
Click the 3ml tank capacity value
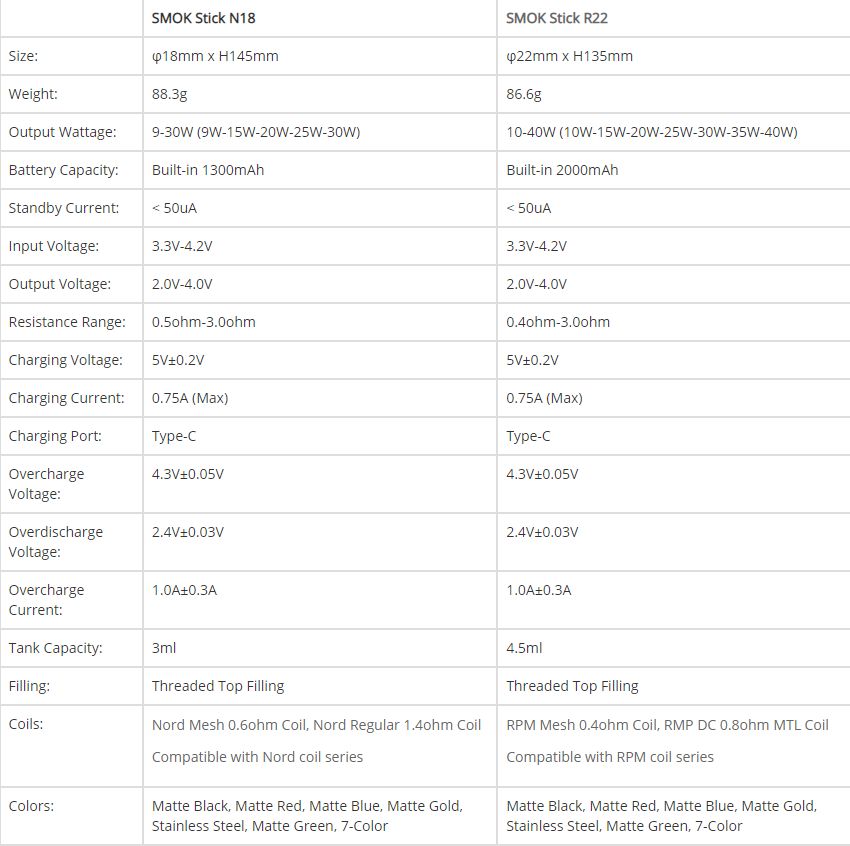[x=164, y=648]
